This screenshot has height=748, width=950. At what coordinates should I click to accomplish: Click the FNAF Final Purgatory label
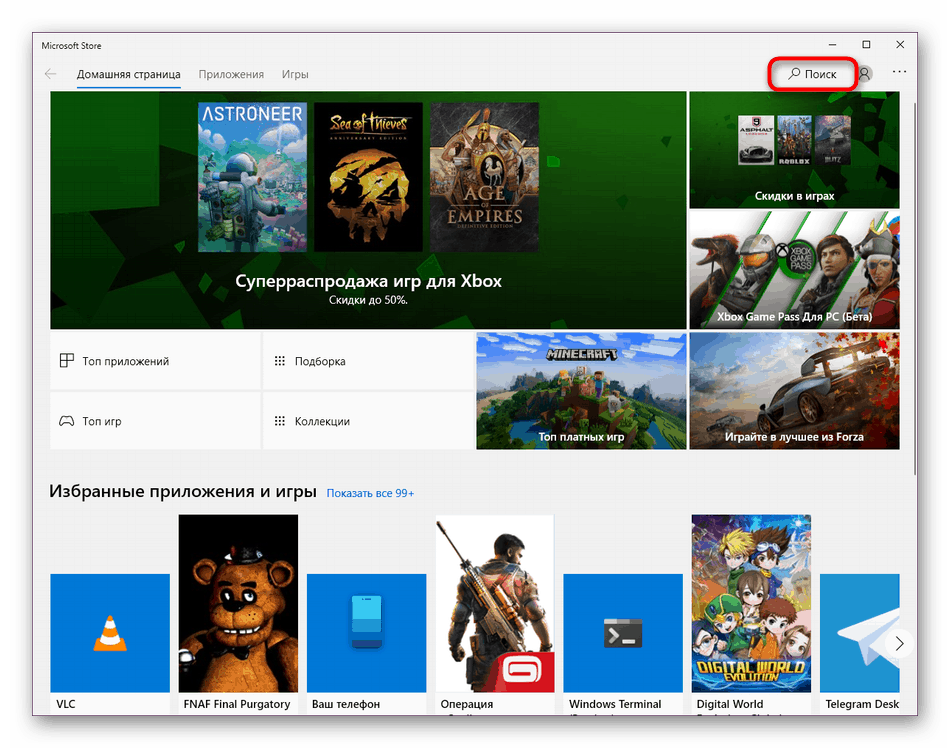point(237,704)
